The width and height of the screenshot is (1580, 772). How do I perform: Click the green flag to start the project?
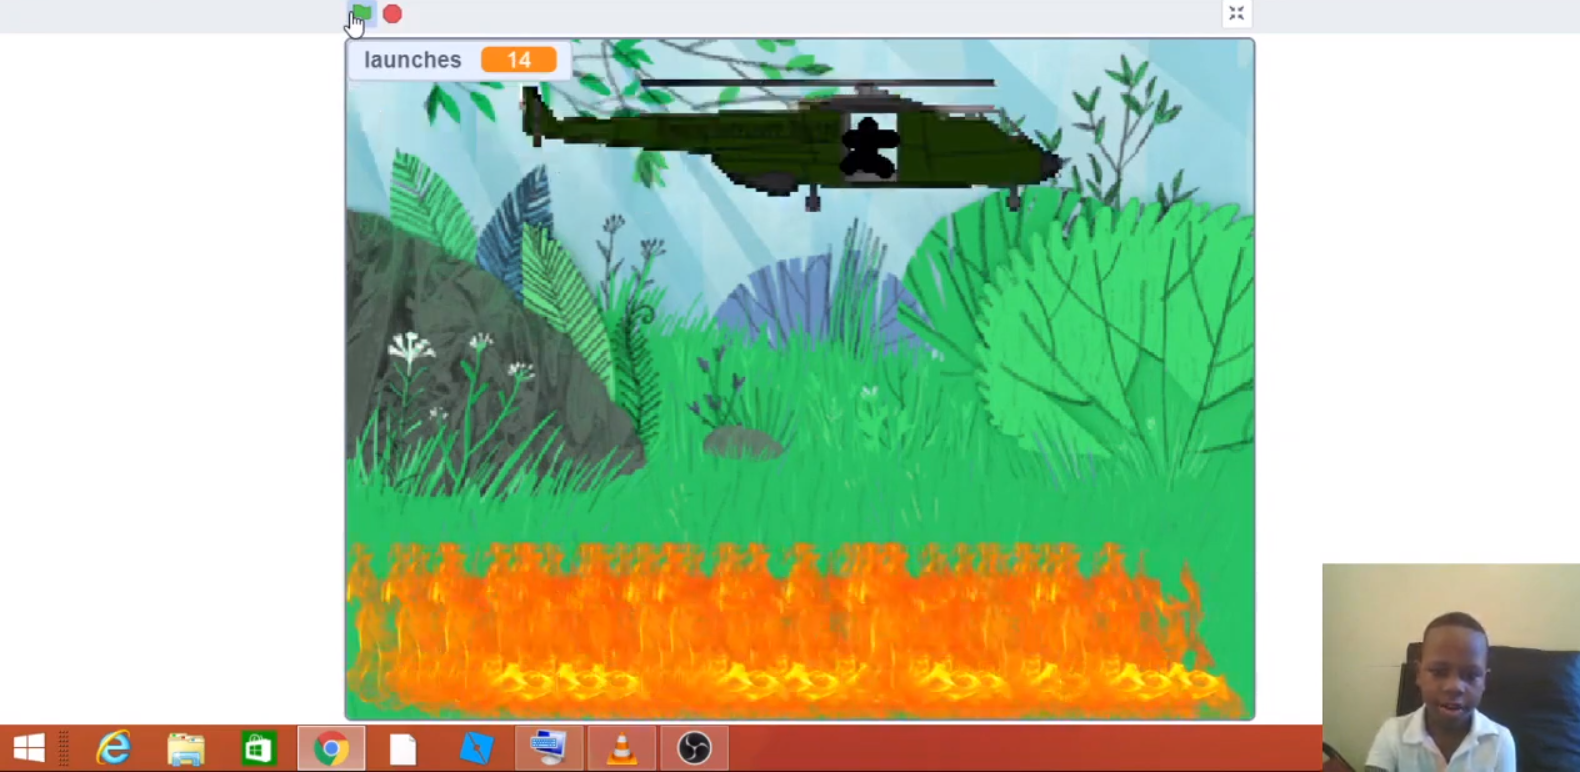[x=362, y=14]
